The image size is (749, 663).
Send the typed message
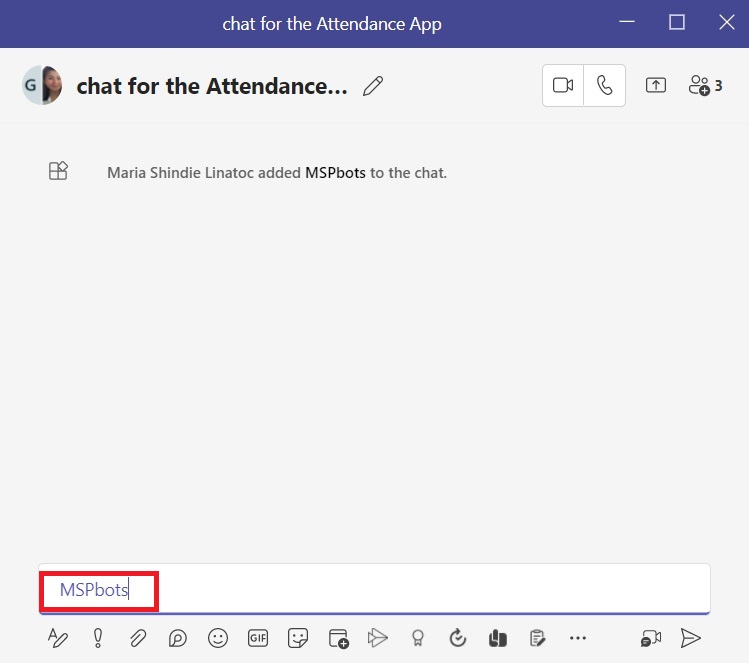690,638
